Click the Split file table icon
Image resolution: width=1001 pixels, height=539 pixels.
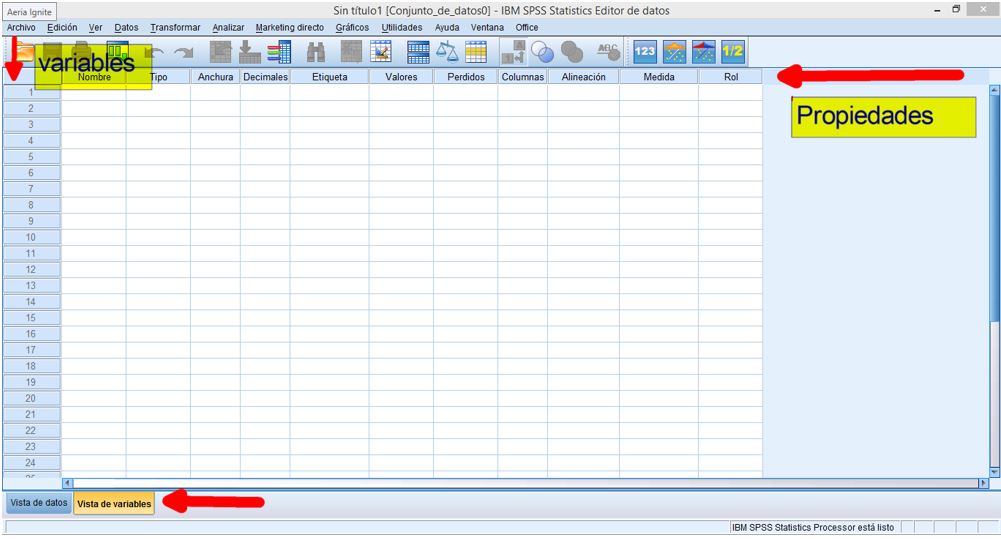click(x=418, y=52)
